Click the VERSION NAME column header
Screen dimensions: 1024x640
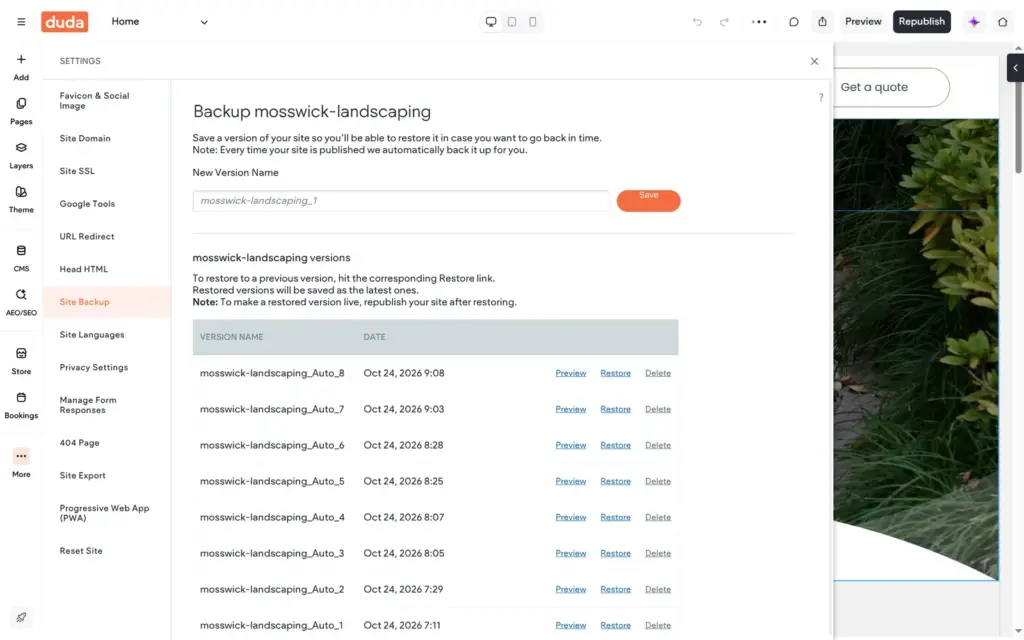pos(231,337)
